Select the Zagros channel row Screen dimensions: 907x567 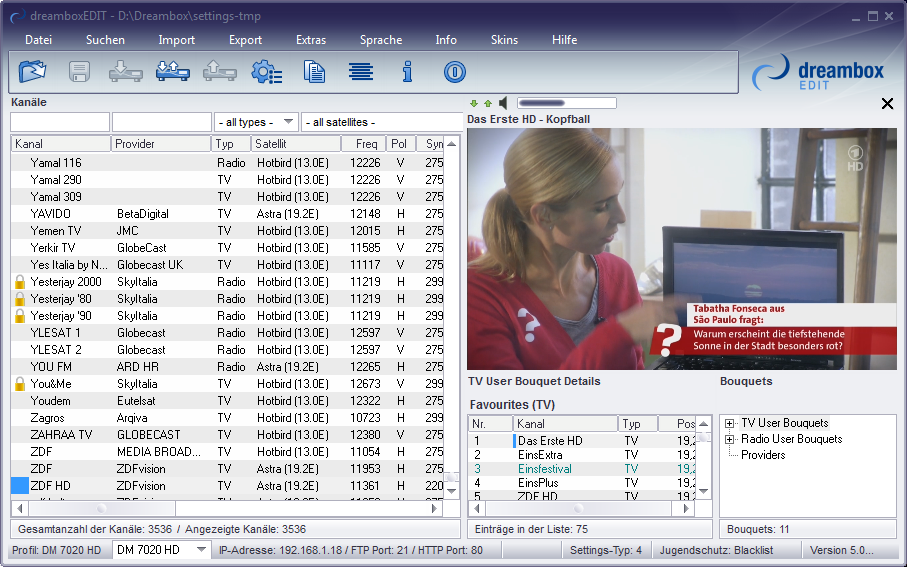227,418
